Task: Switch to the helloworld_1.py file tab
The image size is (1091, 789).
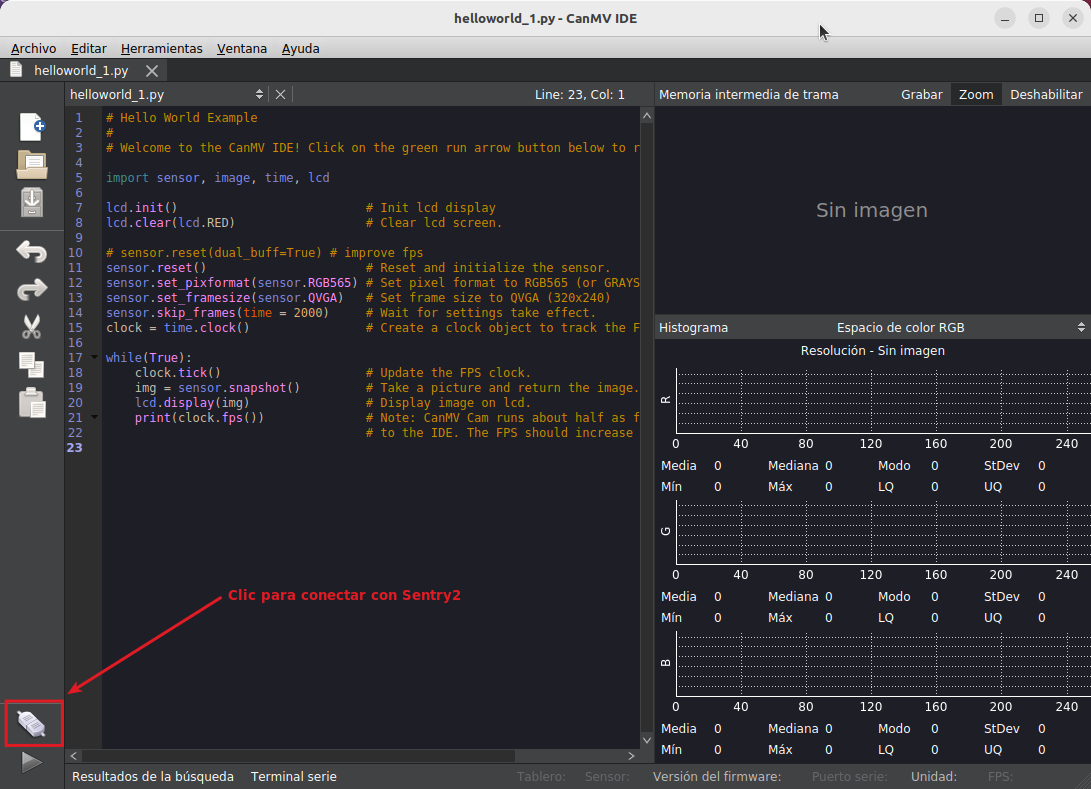Action: tap(81, 70)
